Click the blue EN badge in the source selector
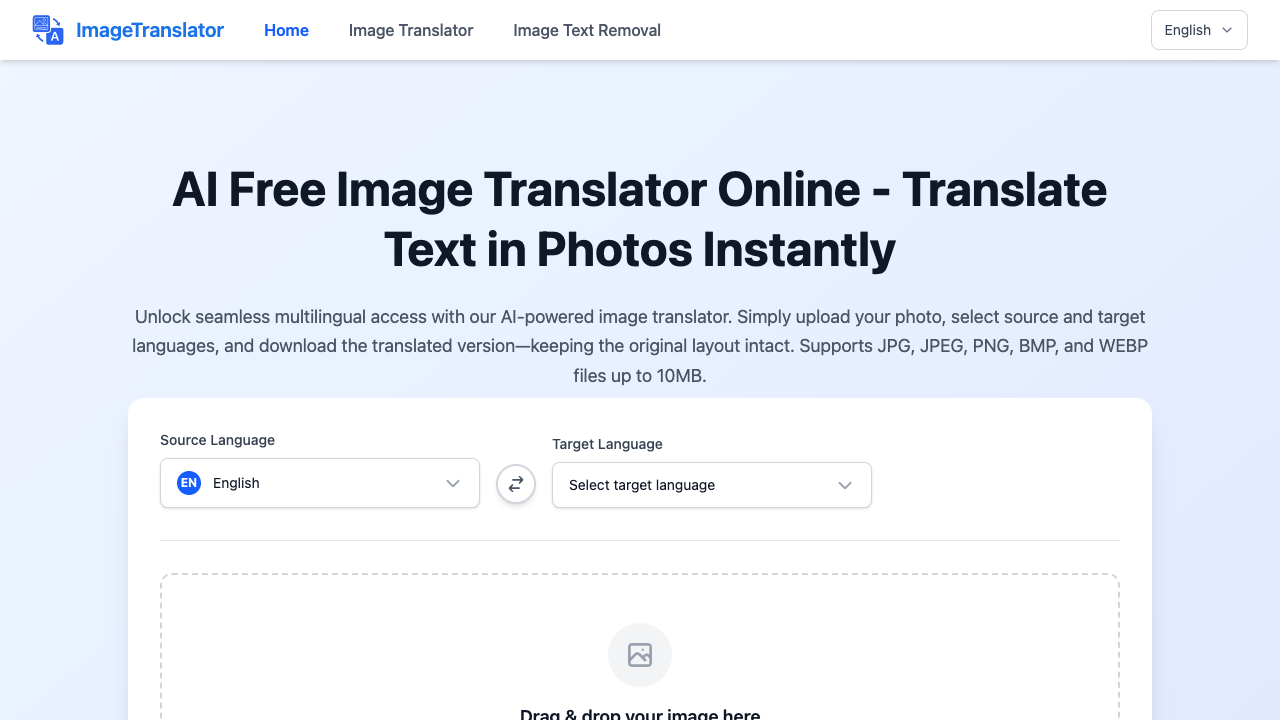1280x720 pixels. click(188, 483)
